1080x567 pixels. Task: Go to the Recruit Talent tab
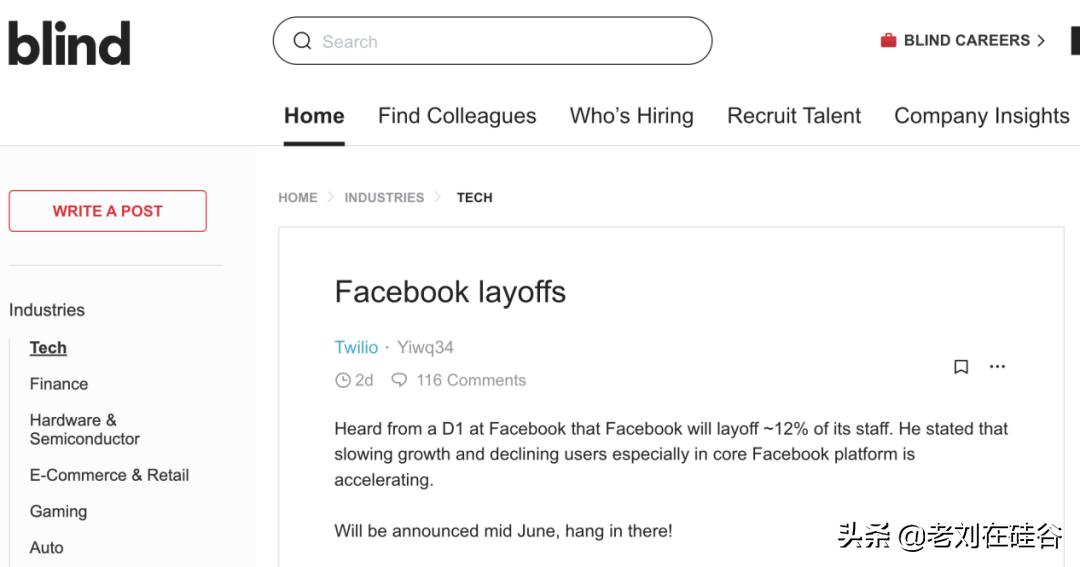point(794,116)
